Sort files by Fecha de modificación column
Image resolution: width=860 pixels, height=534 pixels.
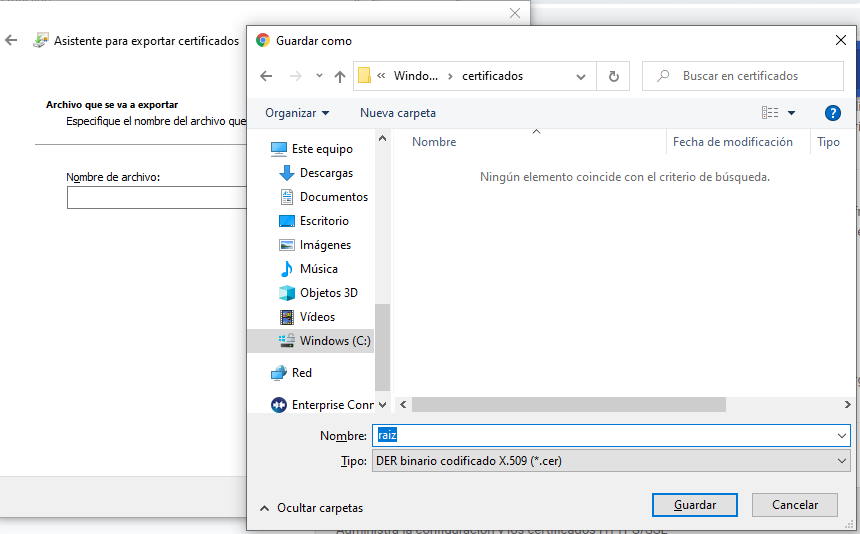[732, 142]
